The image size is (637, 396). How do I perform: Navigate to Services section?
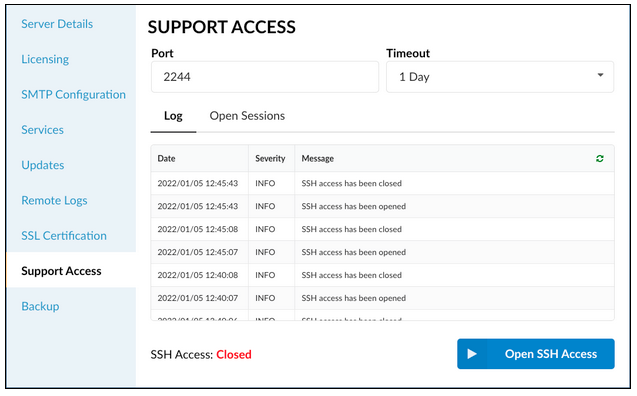[x=42, y=130]
